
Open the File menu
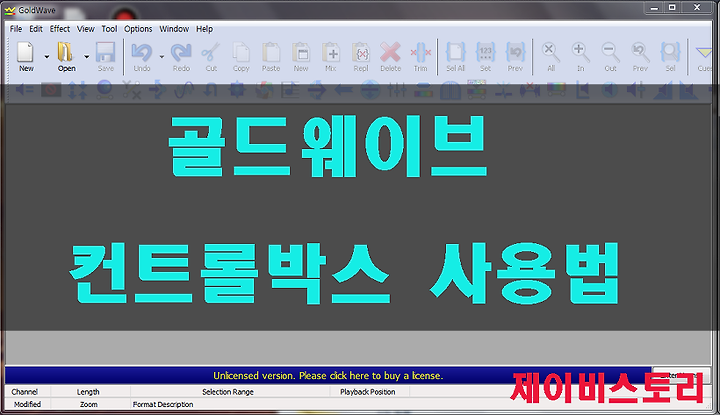[x=16, y=29]
